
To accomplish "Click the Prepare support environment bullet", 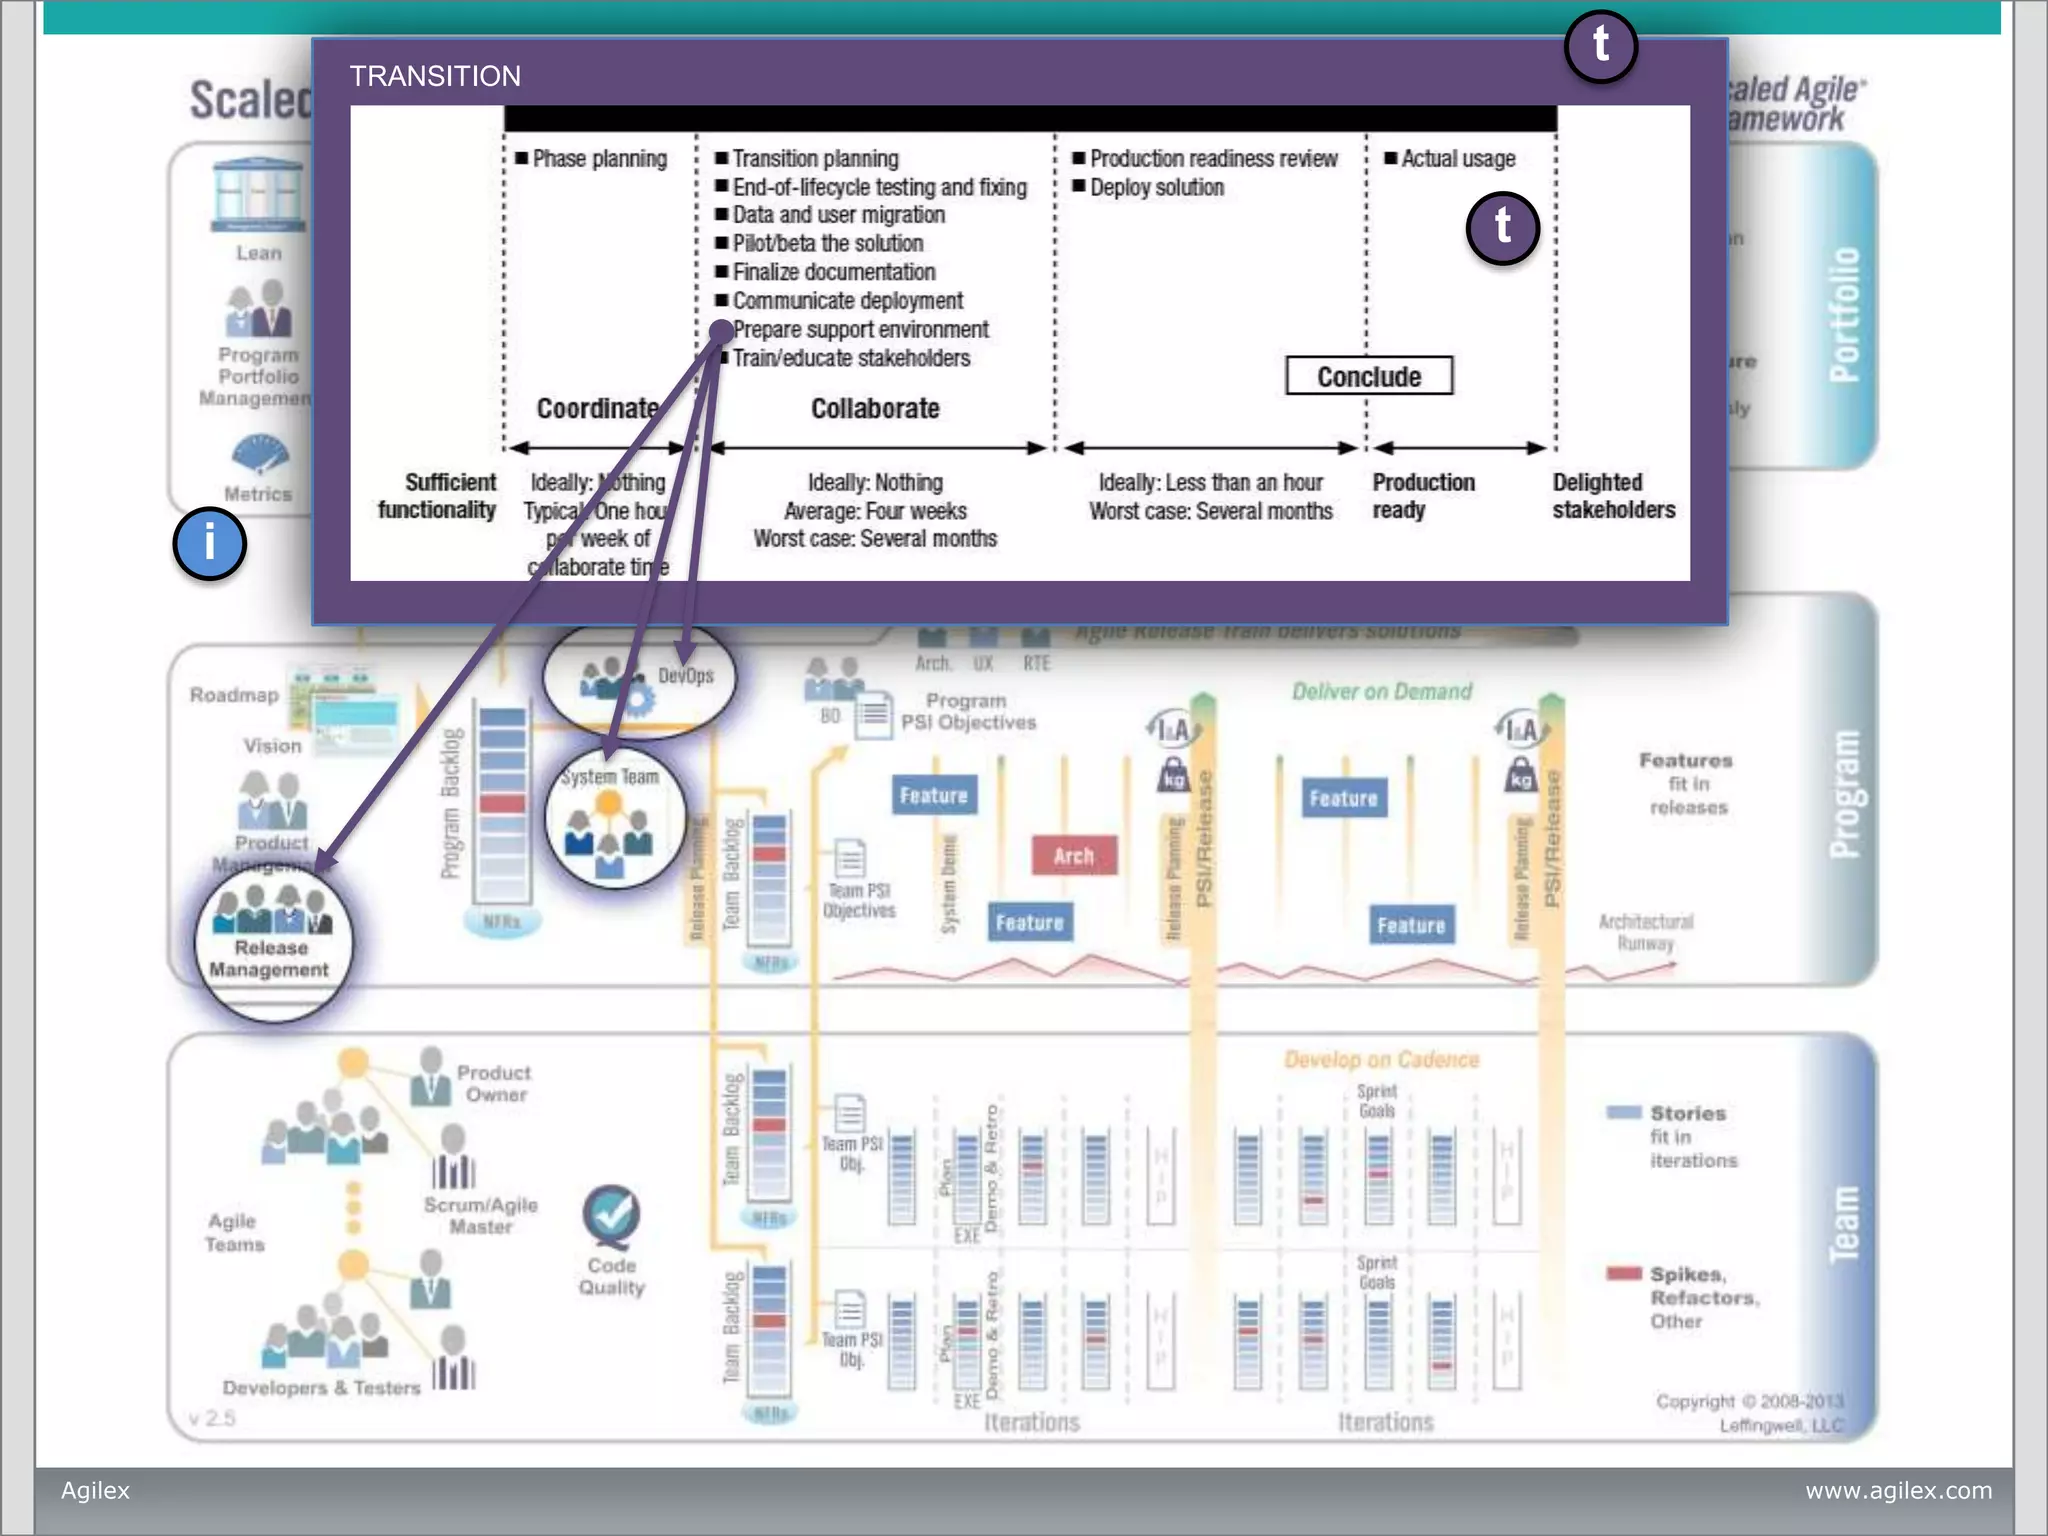I will (x=859, y=330).
